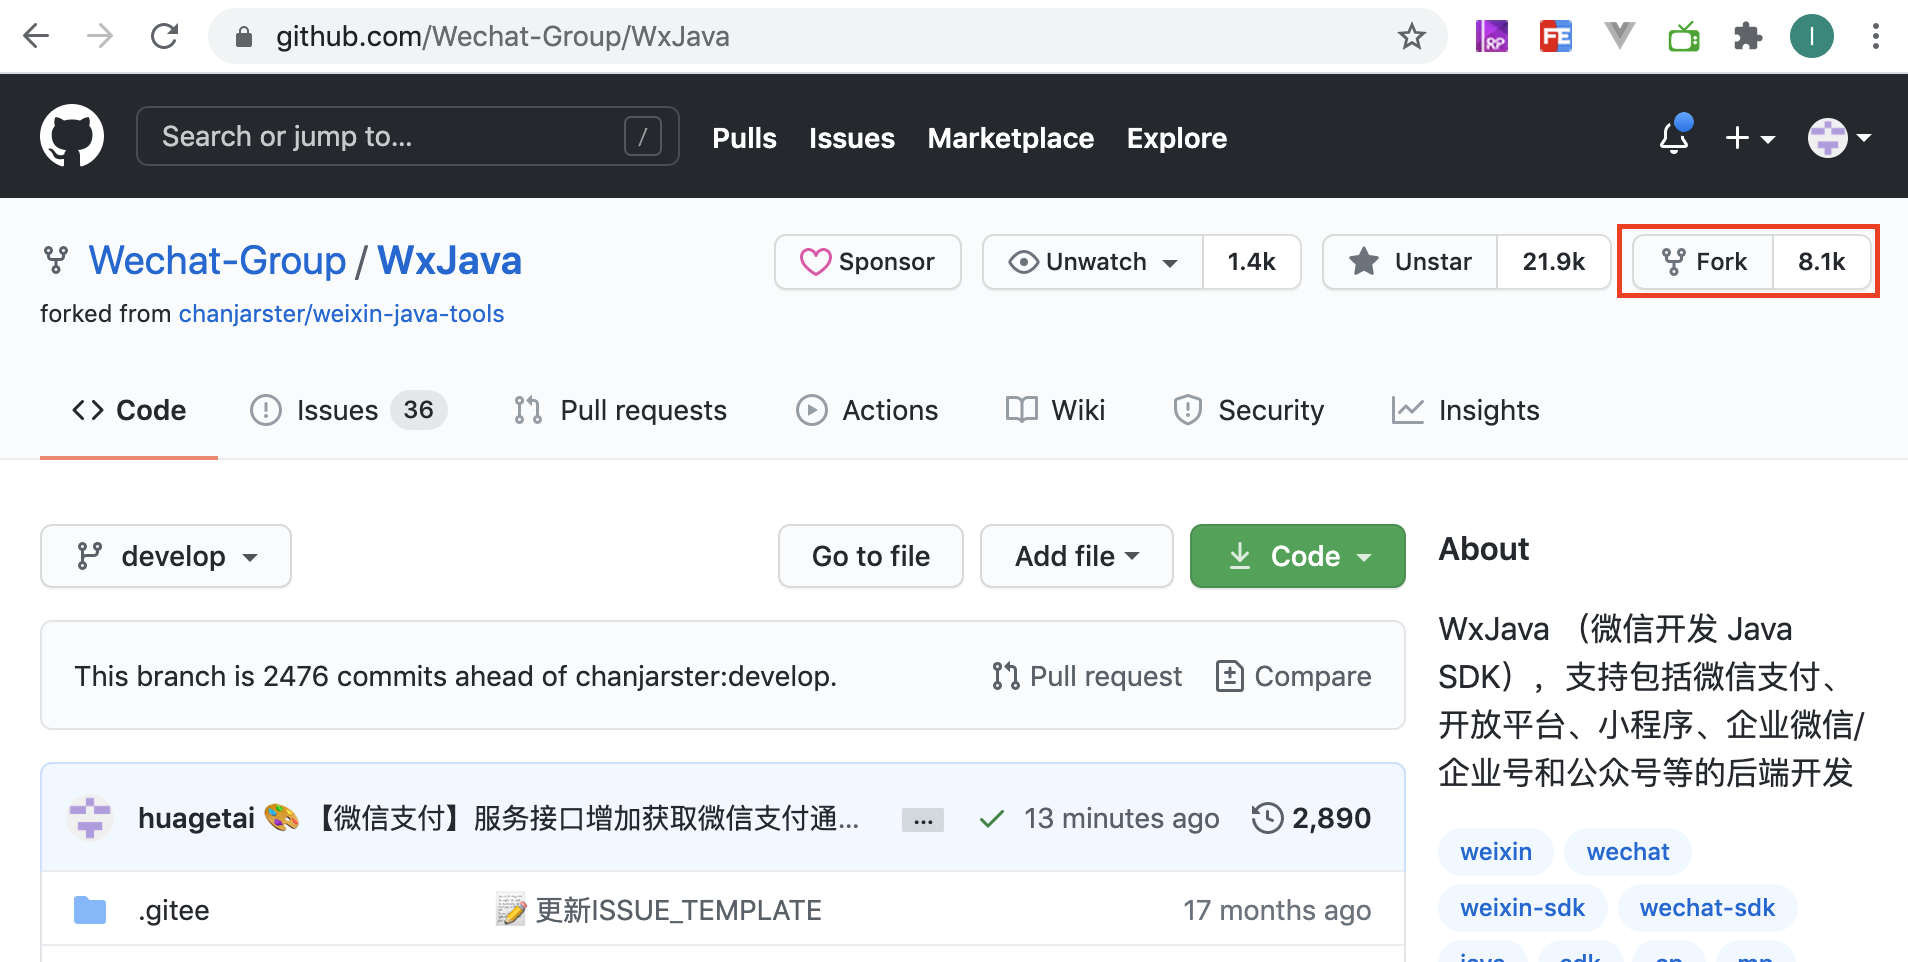1908x962 pixels.
Task: Open the Vue devtools extension
Action: click(x=1619, y=37)
